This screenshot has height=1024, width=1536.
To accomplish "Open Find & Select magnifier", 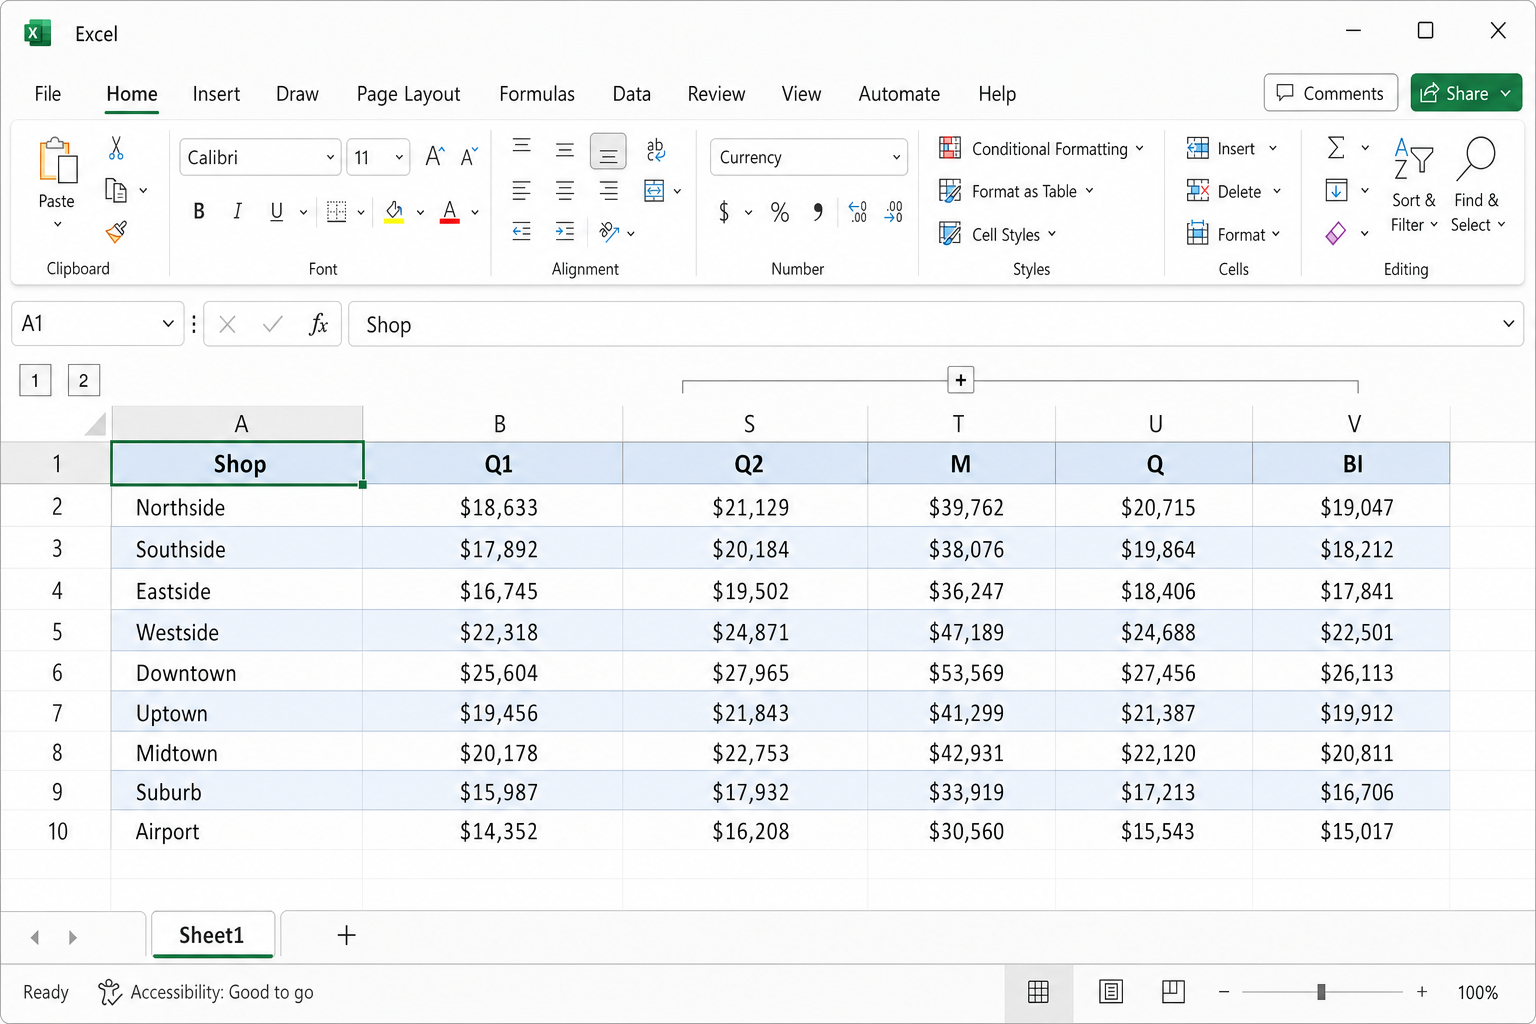I will click(x=1477, y=186).
